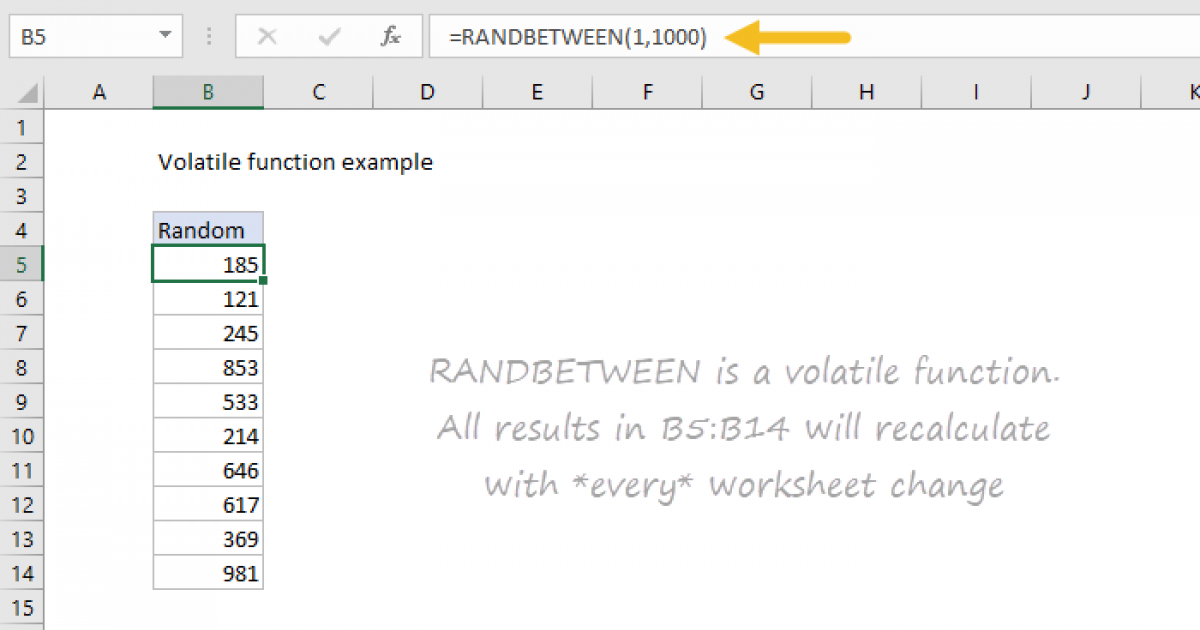Select column G header
Viewport: 1200px width, 630px height.
pos(756,92)
